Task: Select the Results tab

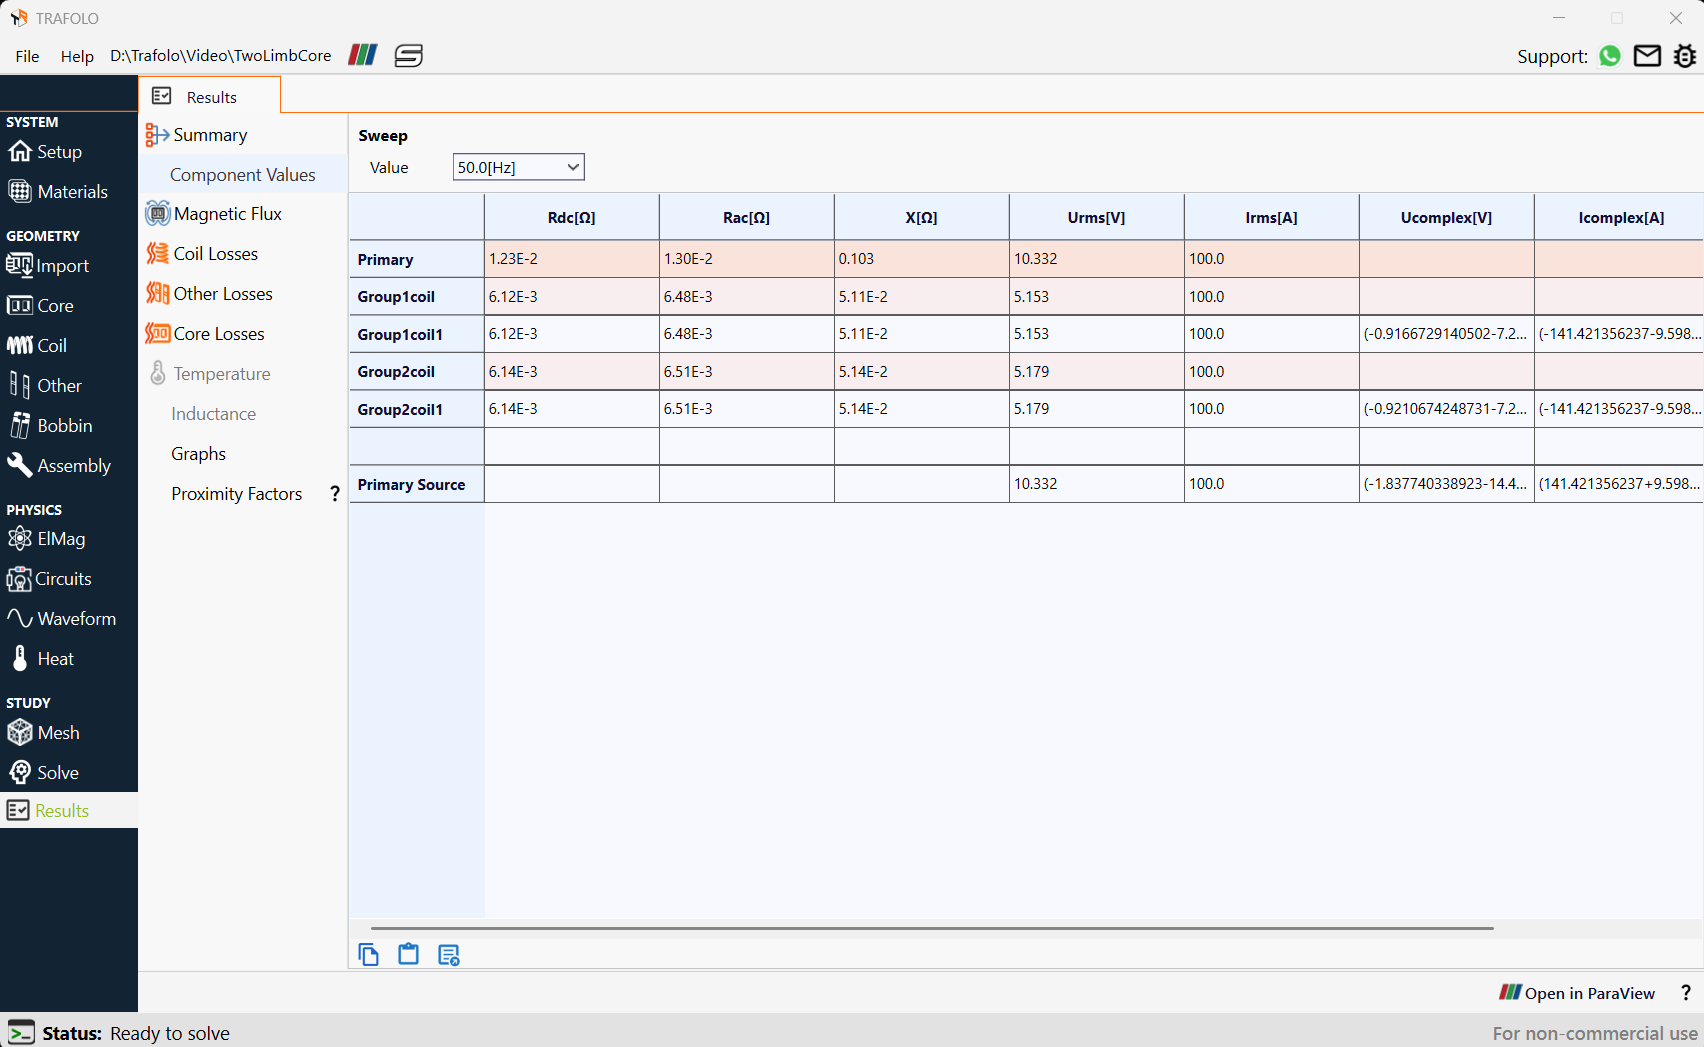Action: 210,97
